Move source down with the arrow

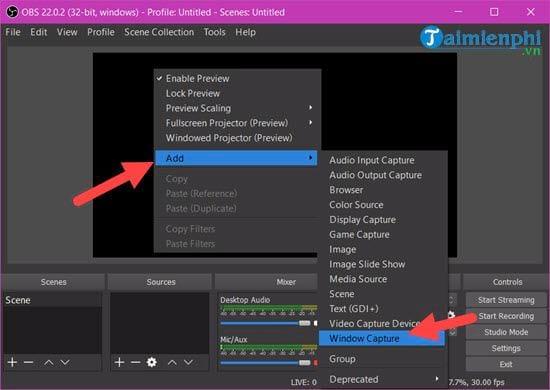188,362
